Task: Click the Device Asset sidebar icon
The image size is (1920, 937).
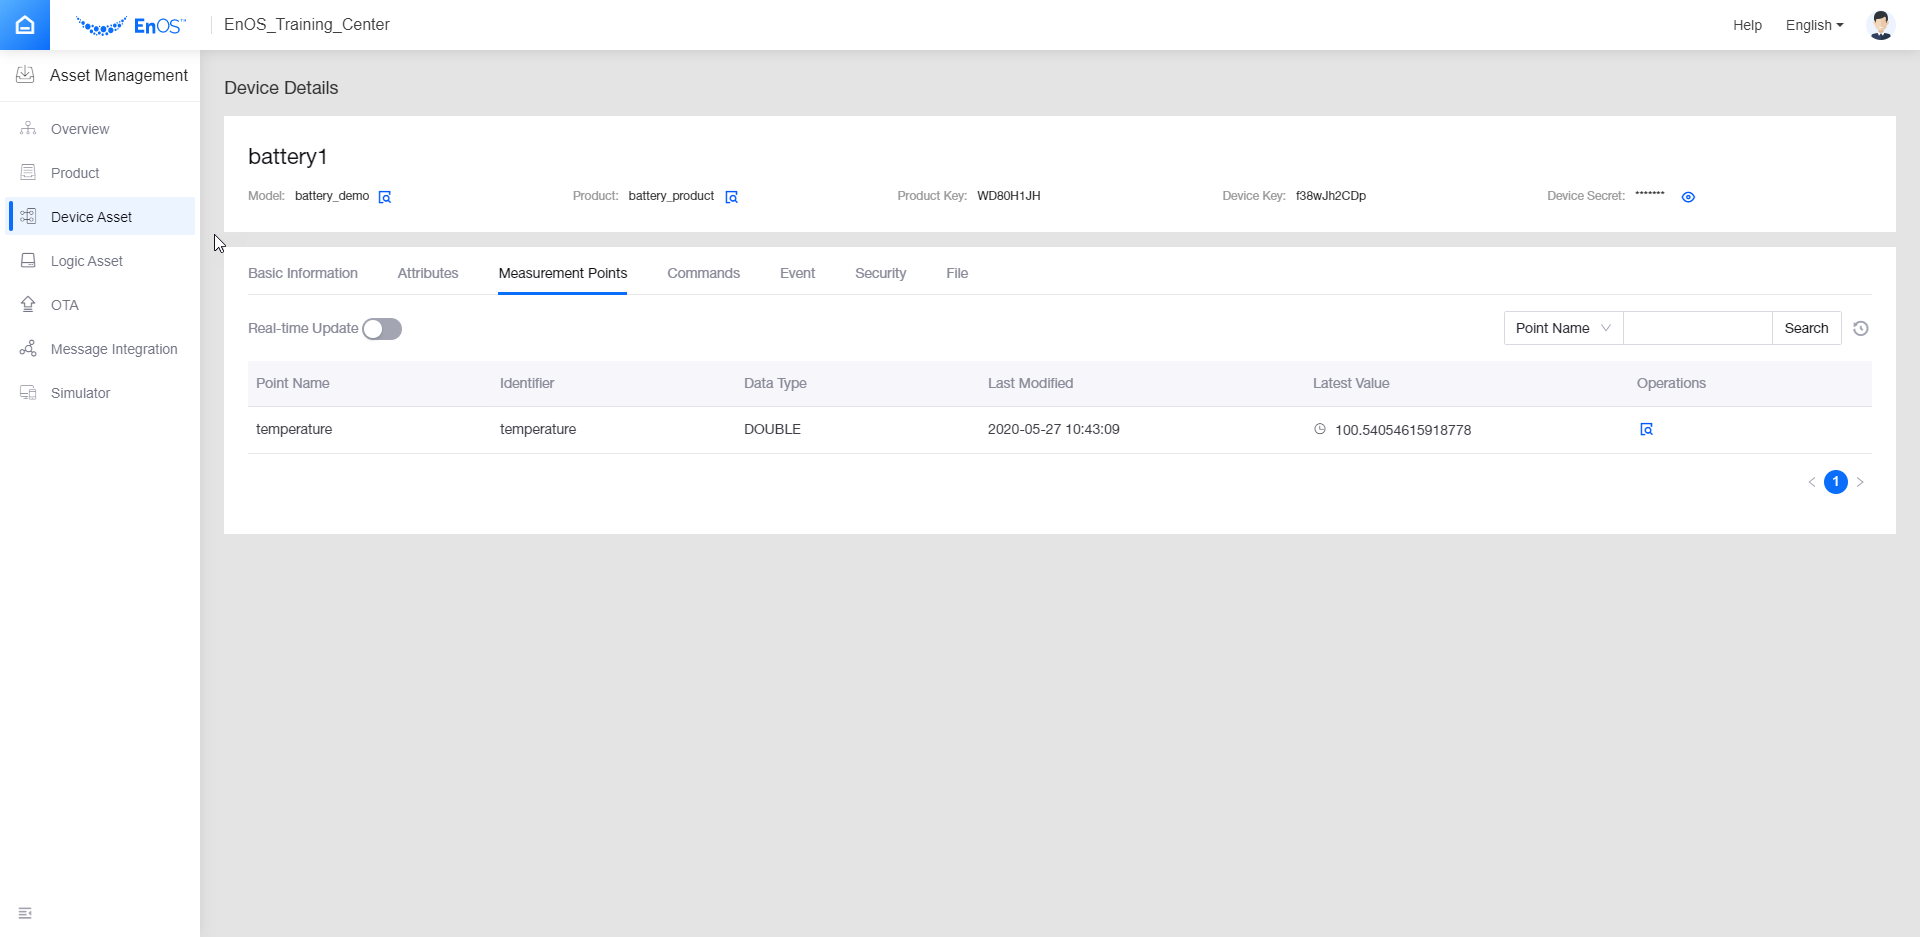Action: click(28, 217)
